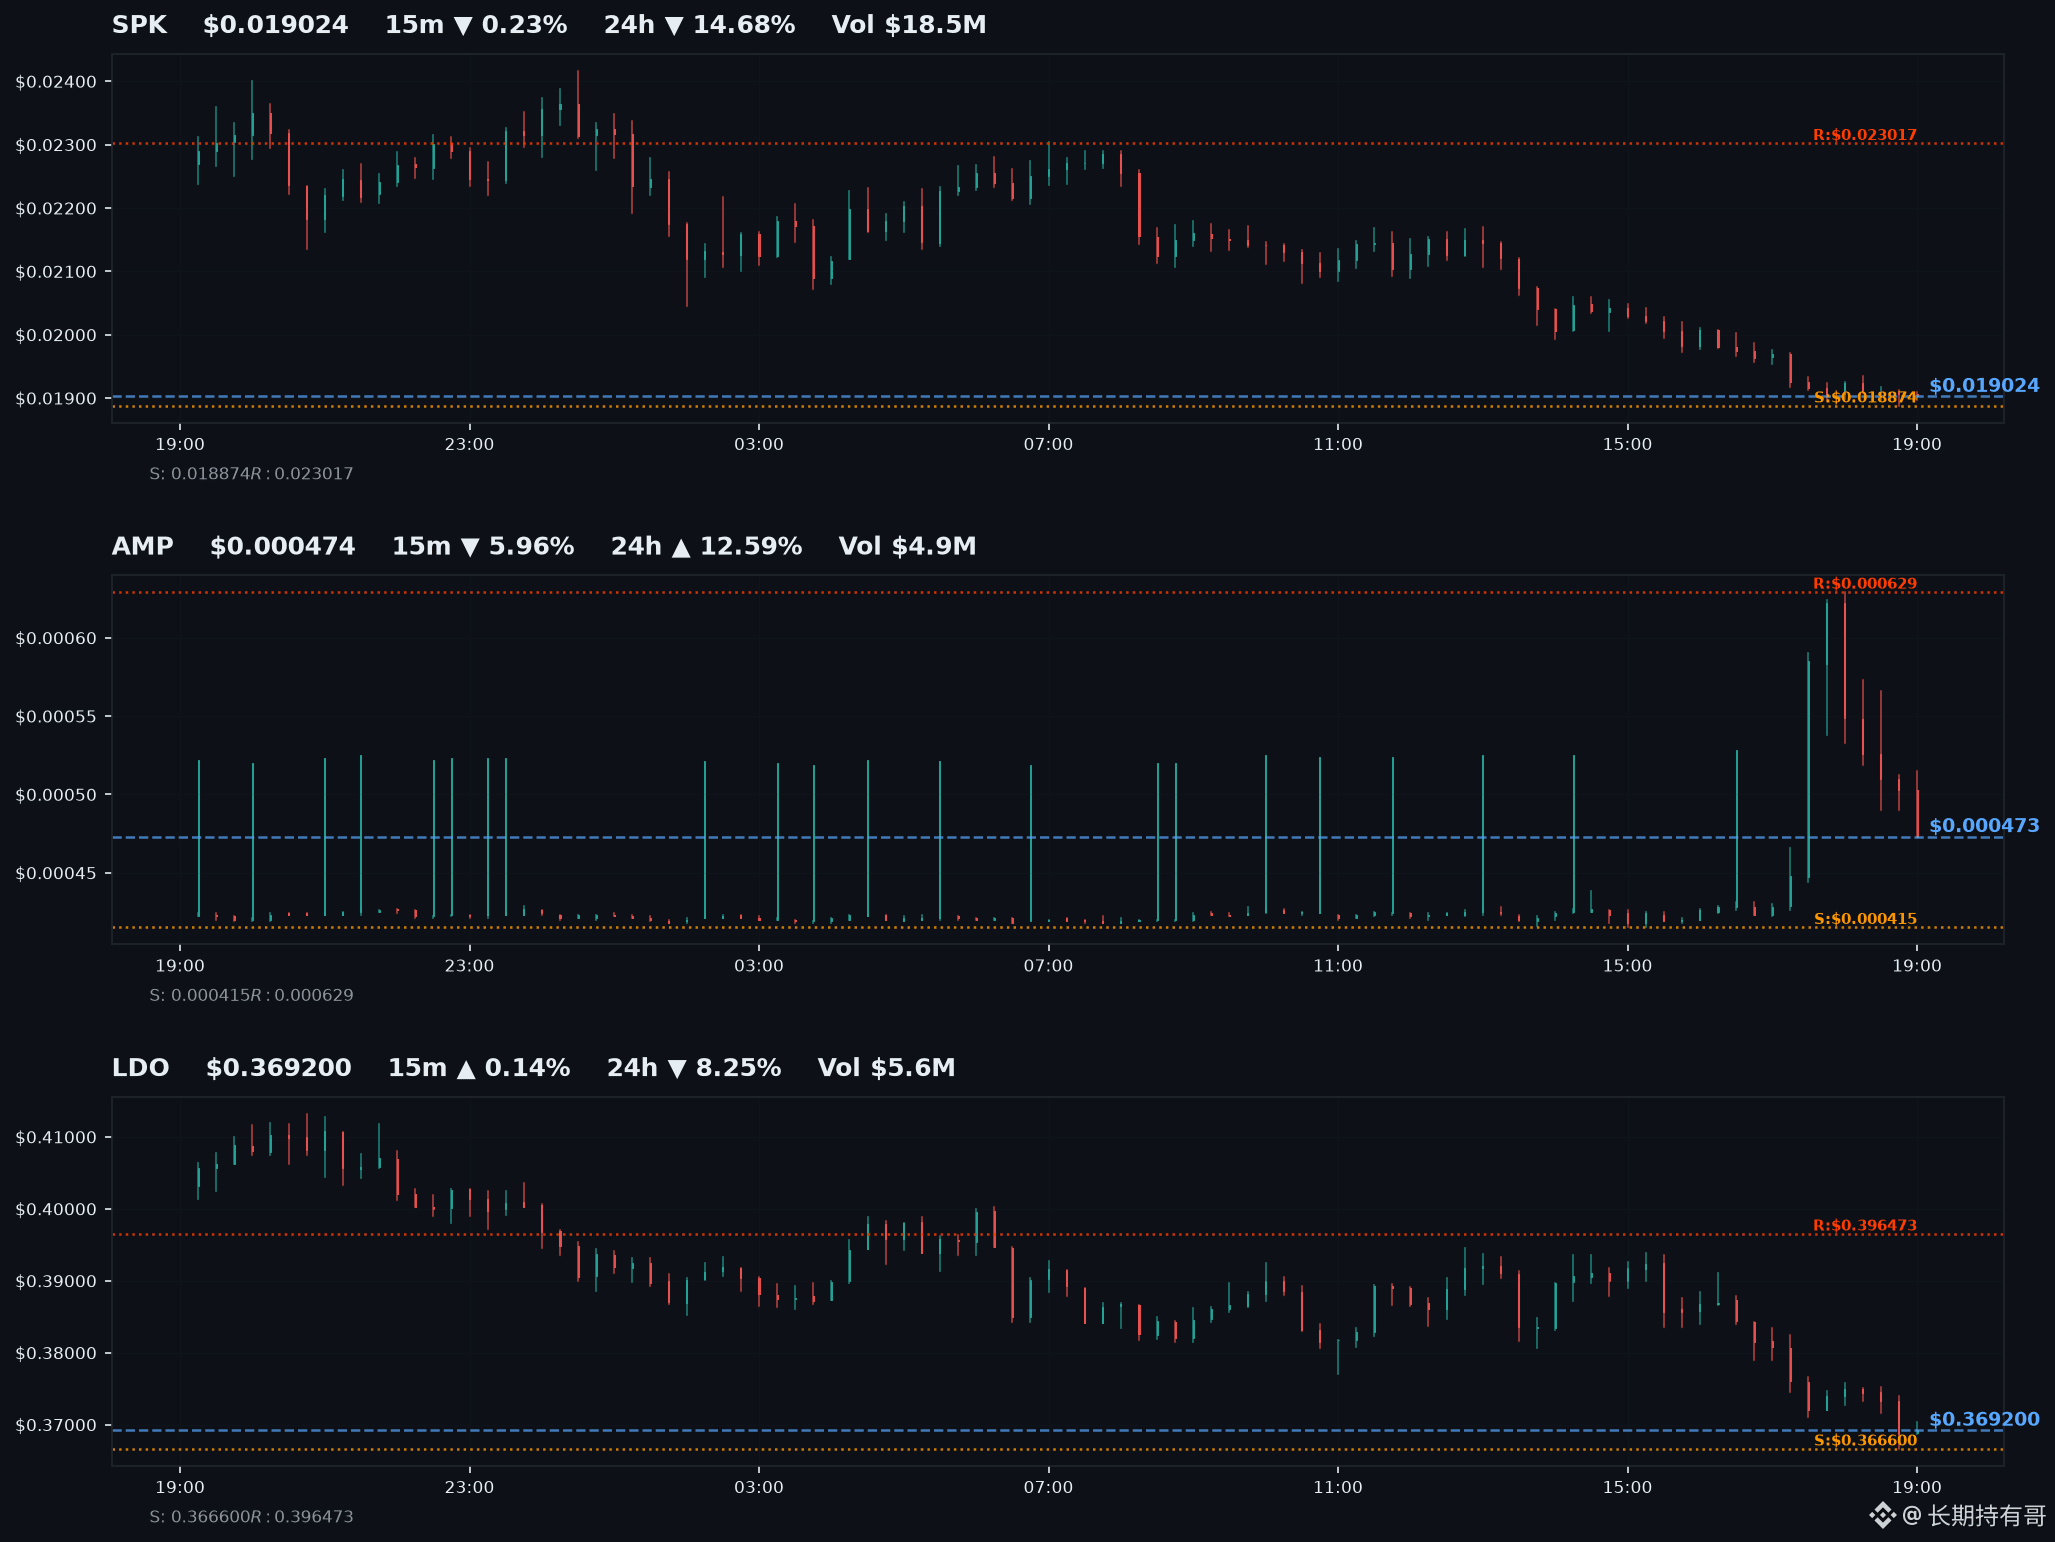Image resolution: width=2055 pixels, height=1542 pixels.
Task: Click the SPK header price "$0.019024"
Action: (275, 25)
